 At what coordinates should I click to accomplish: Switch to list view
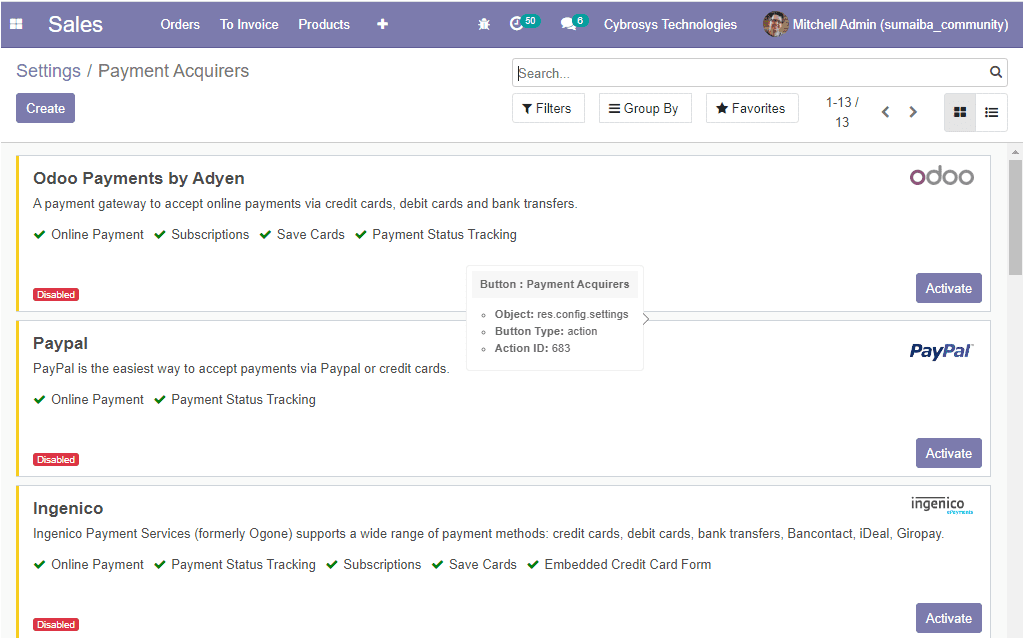pyautogui.click(x=991, y=112)
